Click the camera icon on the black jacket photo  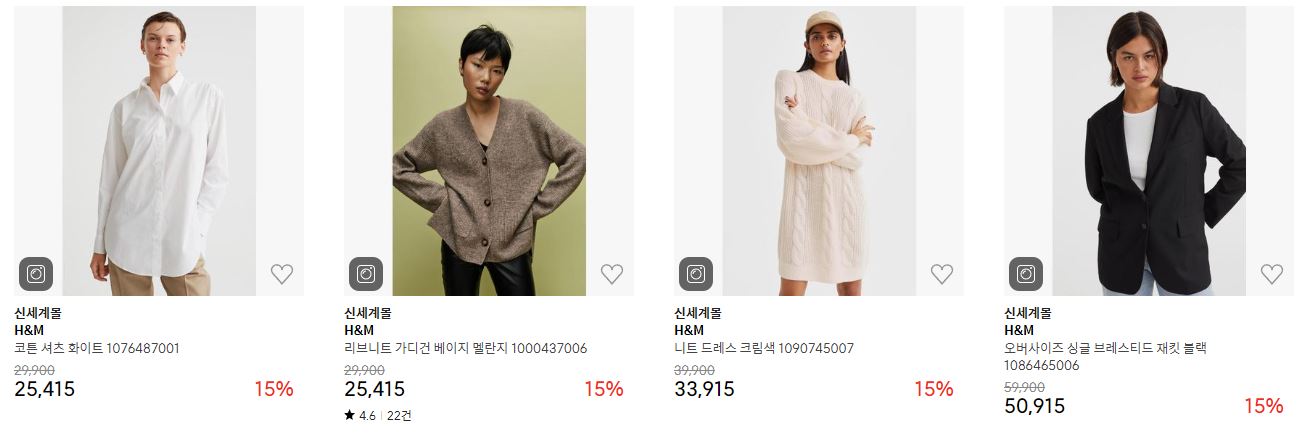pyautogui.click(x=1026, y=274)
